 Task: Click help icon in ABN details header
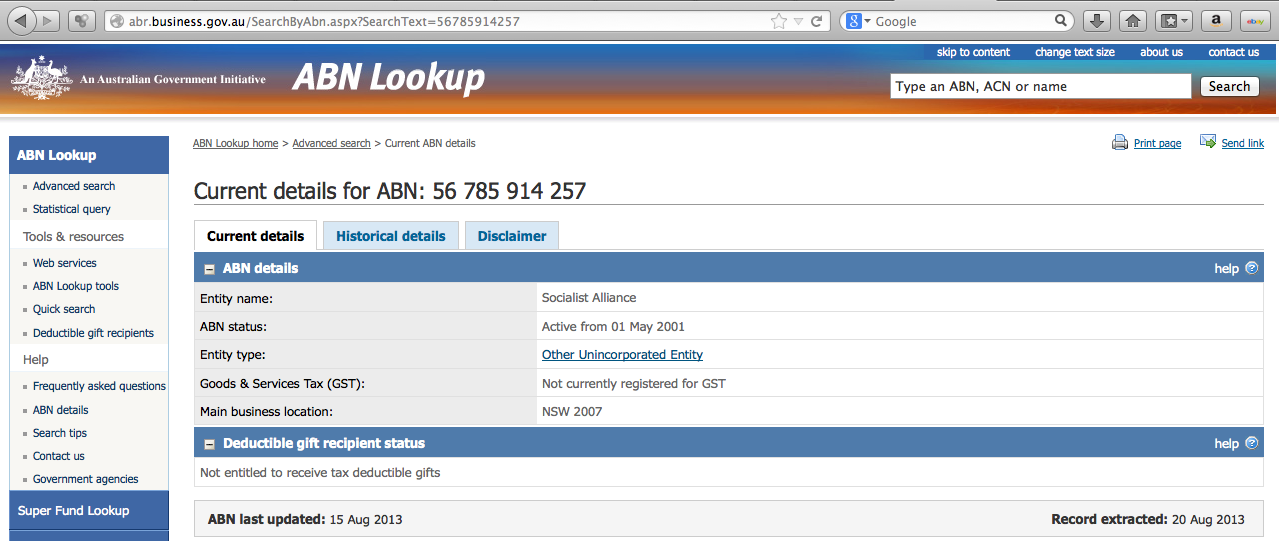1251,268
